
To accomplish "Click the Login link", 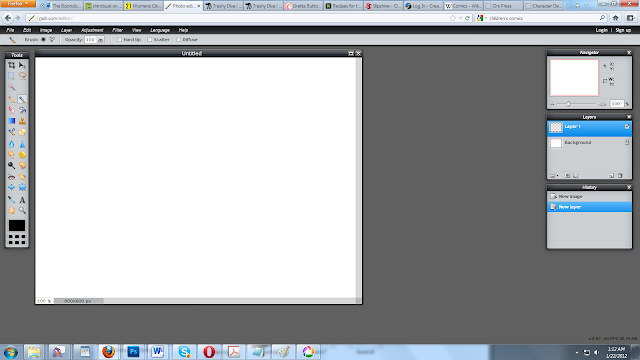I will [601, 30].
